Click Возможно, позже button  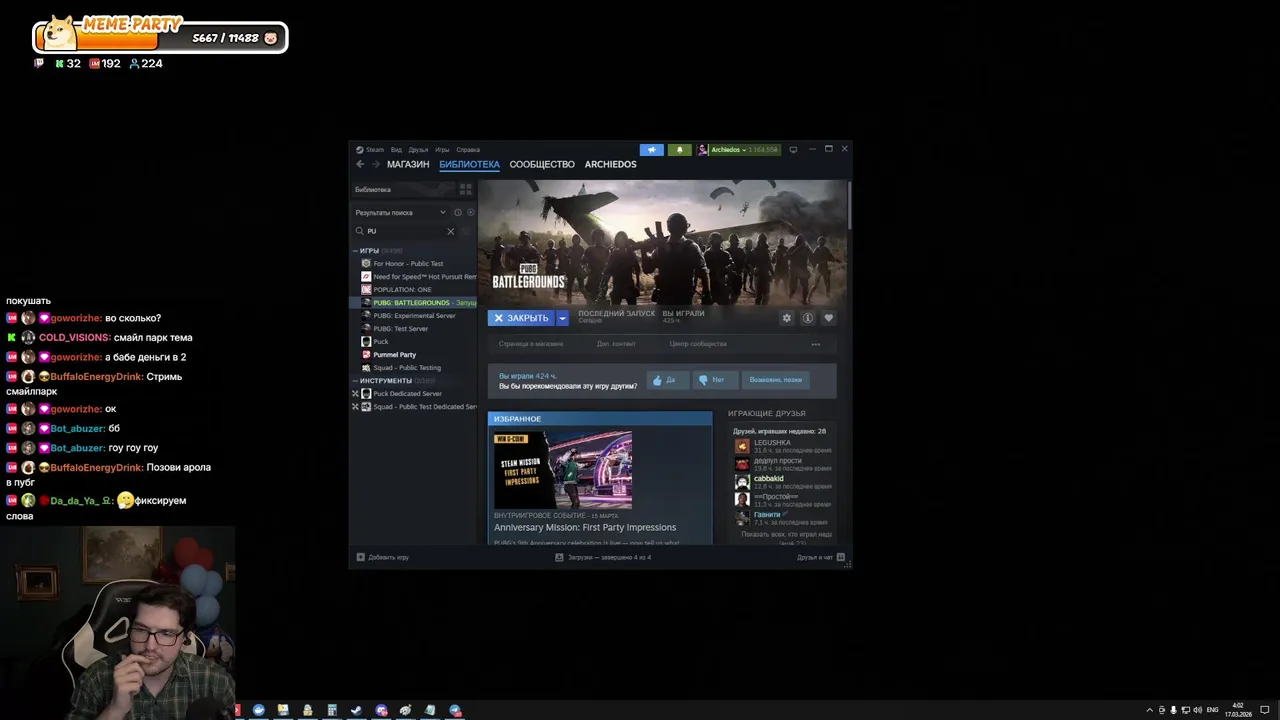point(776,380)
